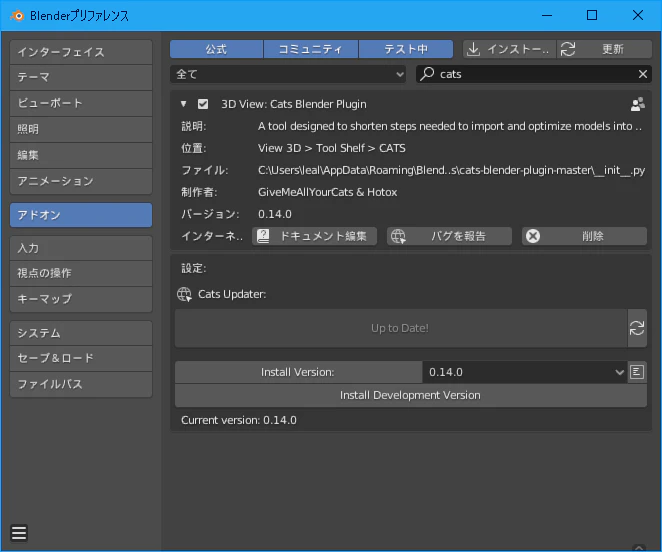This screenshot has width=662, height=552.
Task: Clear the cats search with X
Action: 643,74
